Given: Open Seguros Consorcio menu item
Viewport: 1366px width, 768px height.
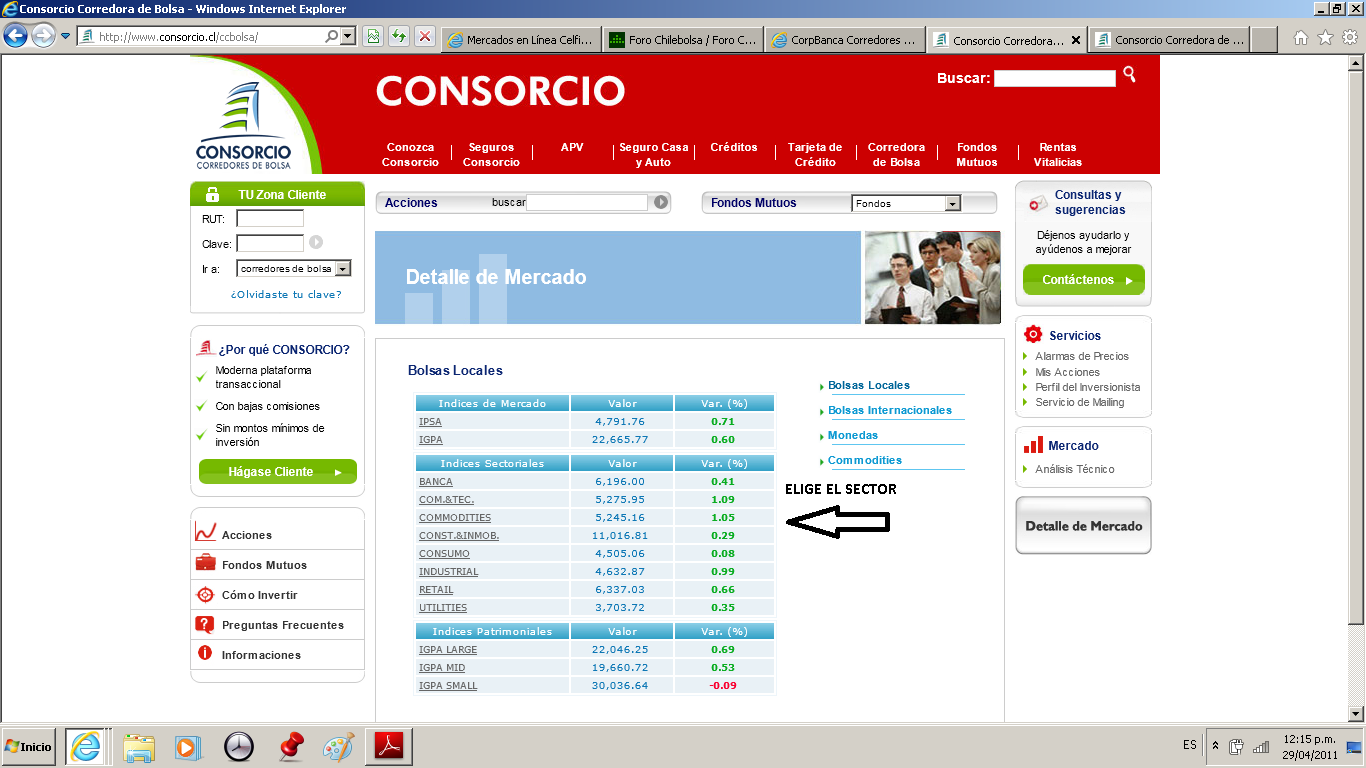Looking at the screenshot, I should [x=491, y=154].
